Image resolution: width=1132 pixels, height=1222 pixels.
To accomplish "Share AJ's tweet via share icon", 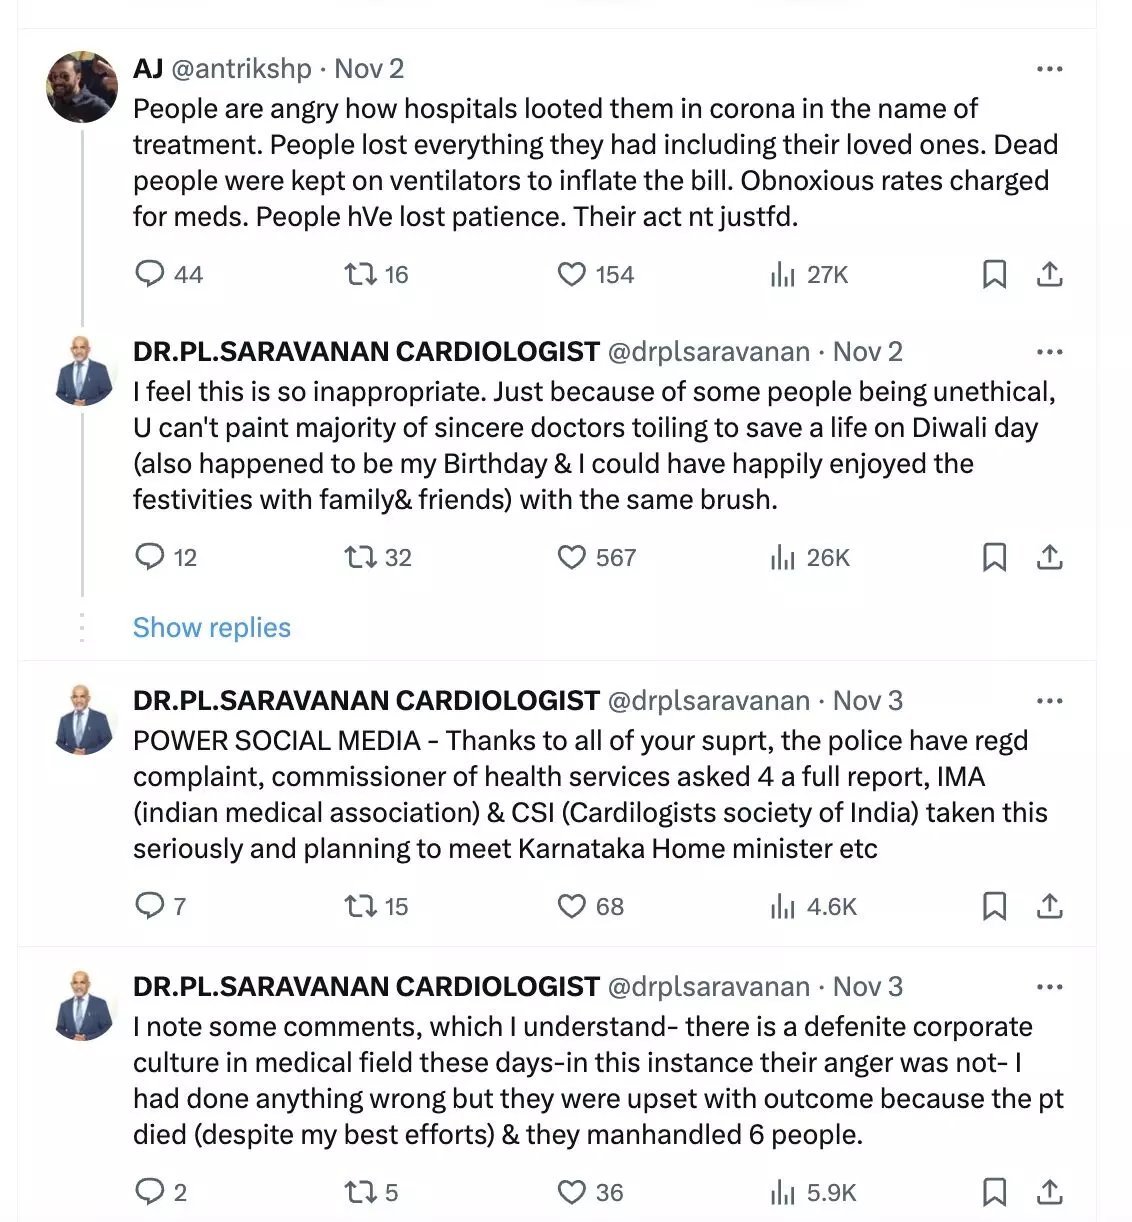I will [x=1049, y=274].
